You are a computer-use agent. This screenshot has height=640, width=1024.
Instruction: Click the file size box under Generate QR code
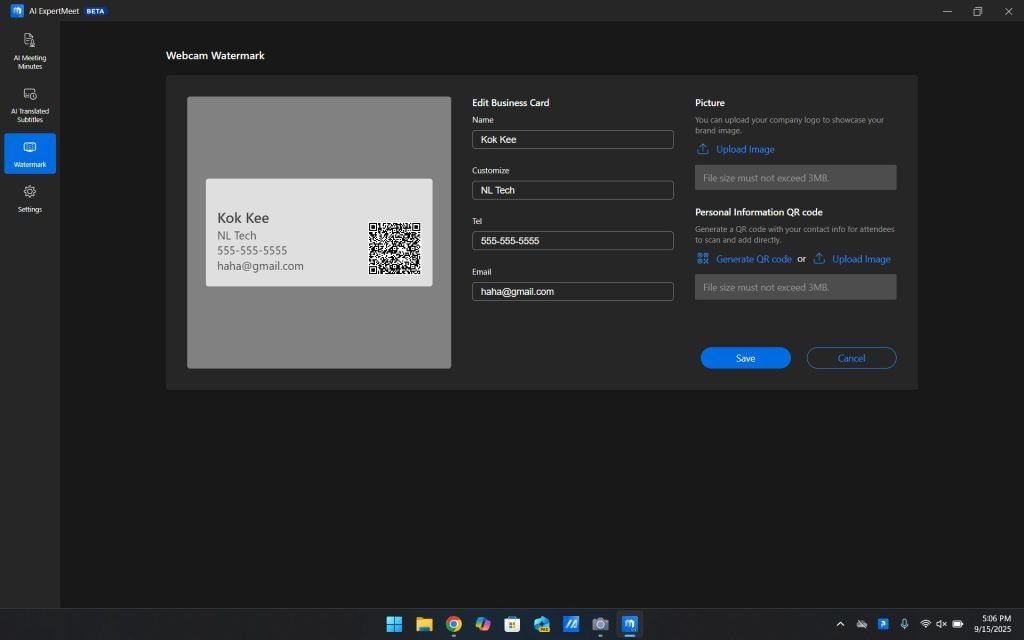click(795, 287)
